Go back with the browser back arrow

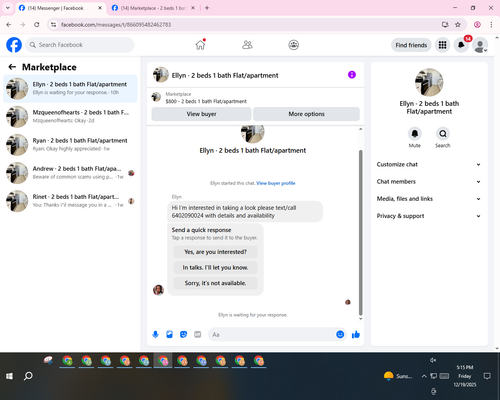pos(9,25)
